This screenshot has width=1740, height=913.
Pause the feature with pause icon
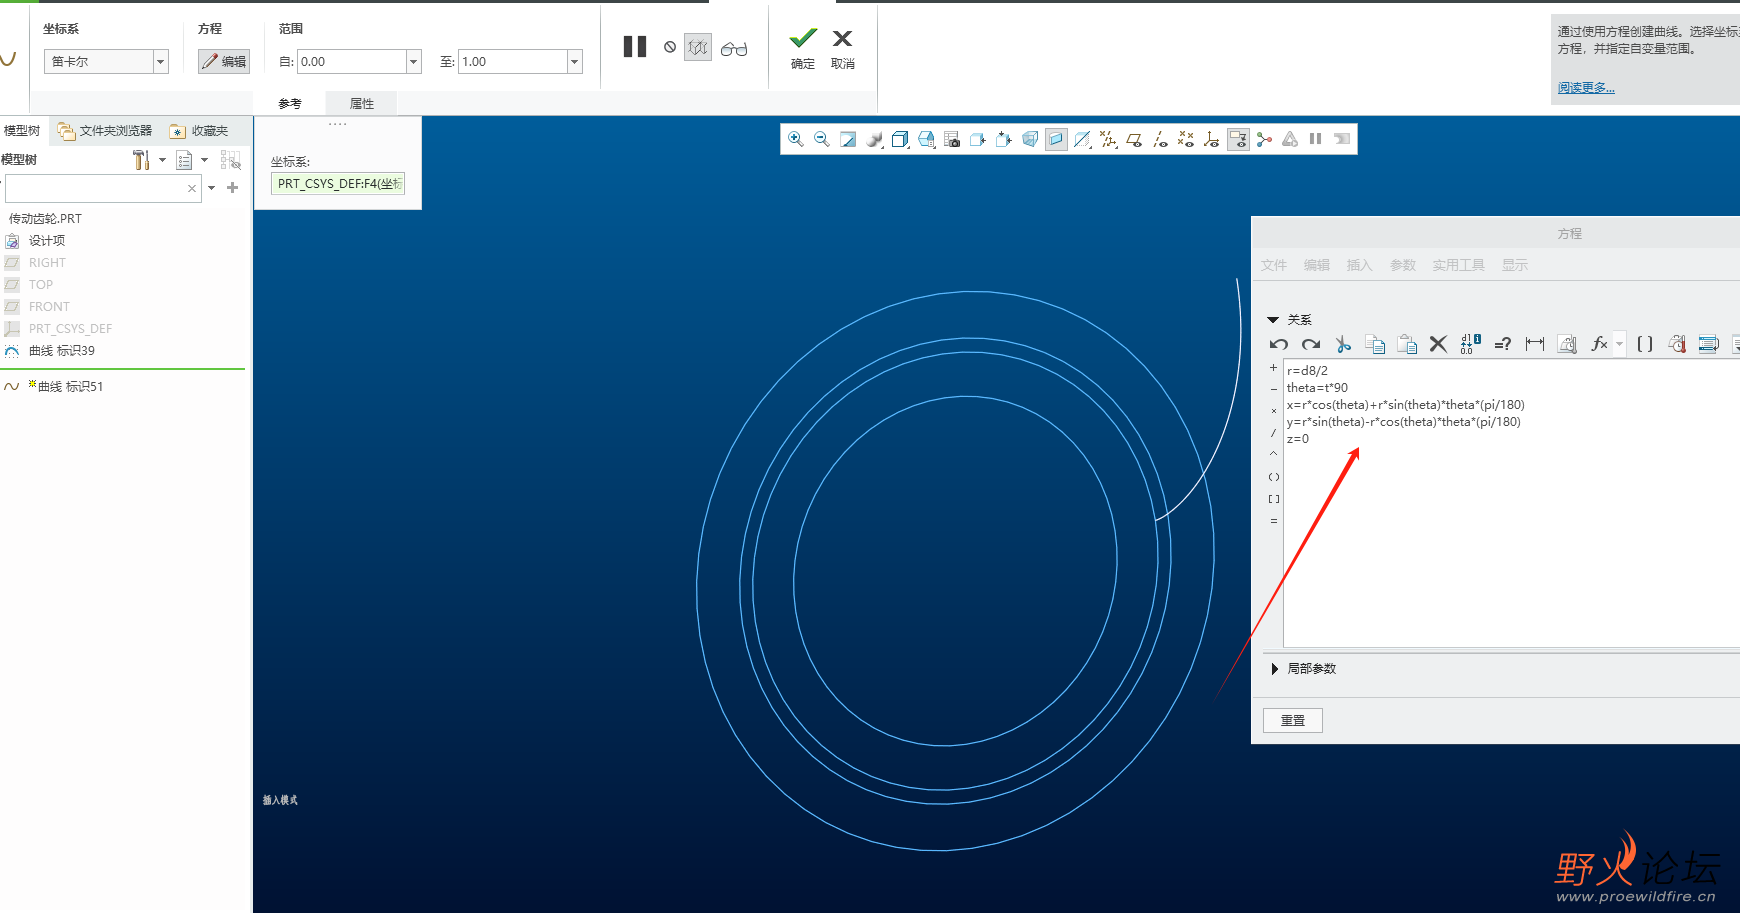tap(635, 47)
